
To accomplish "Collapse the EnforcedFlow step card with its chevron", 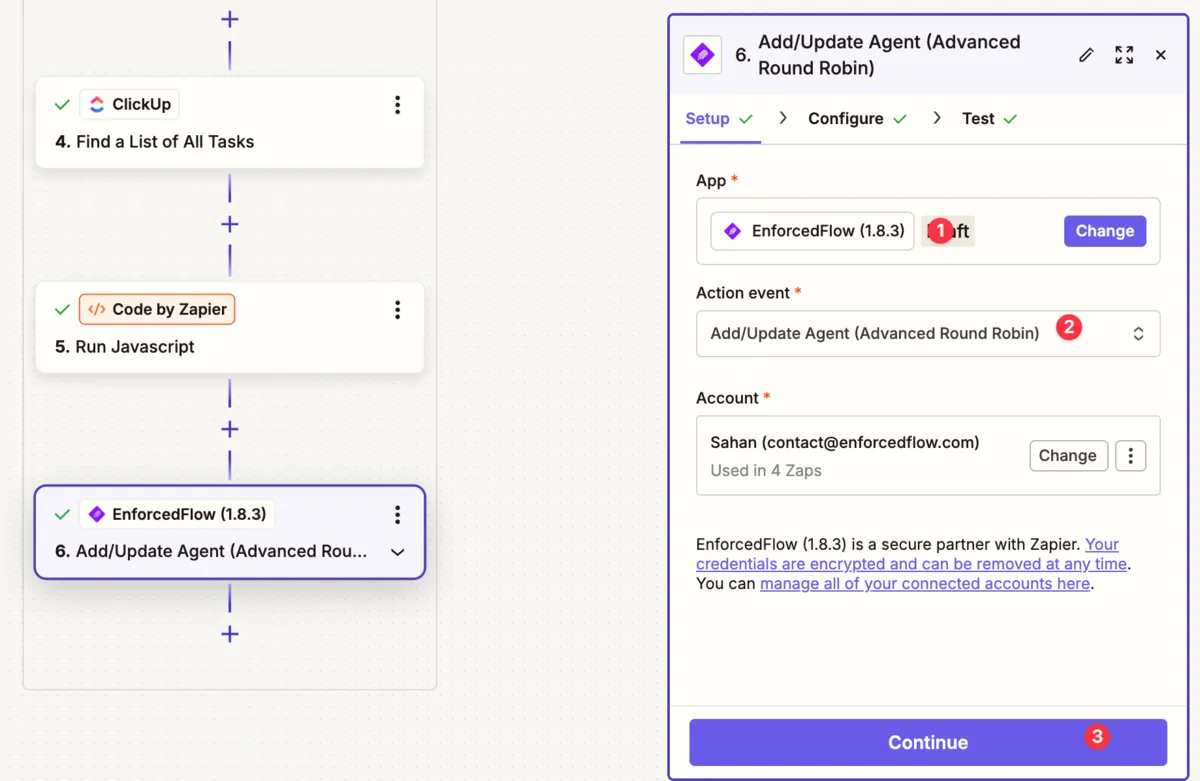I will (397, 552).
